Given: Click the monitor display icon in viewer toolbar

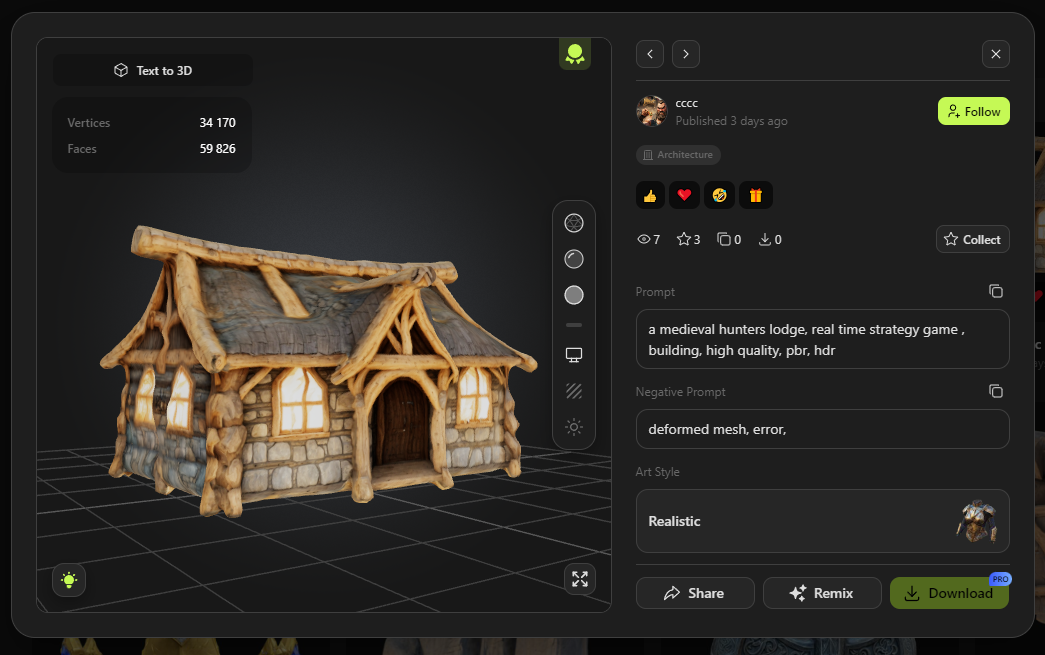Looking at the screenshot, I should coord(574,355).
